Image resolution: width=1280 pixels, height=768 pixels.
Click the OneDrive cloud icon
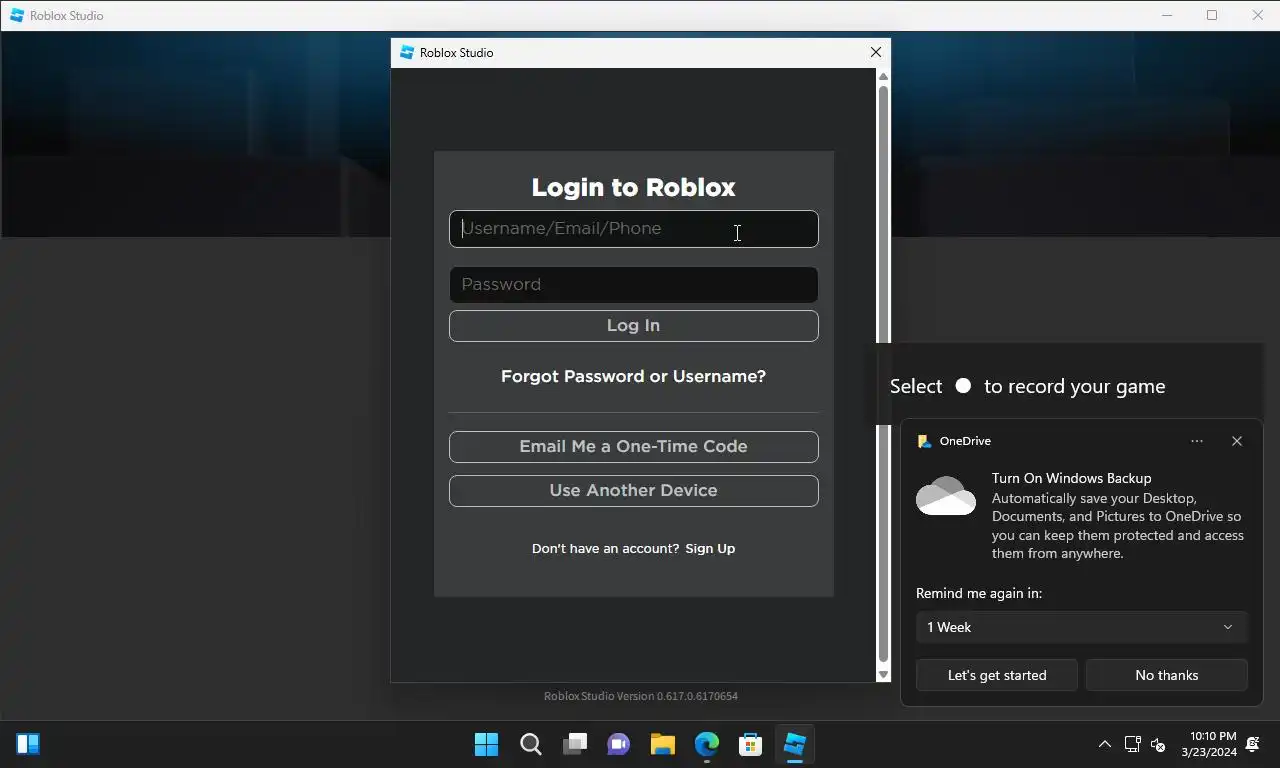[x=946, y=496]
